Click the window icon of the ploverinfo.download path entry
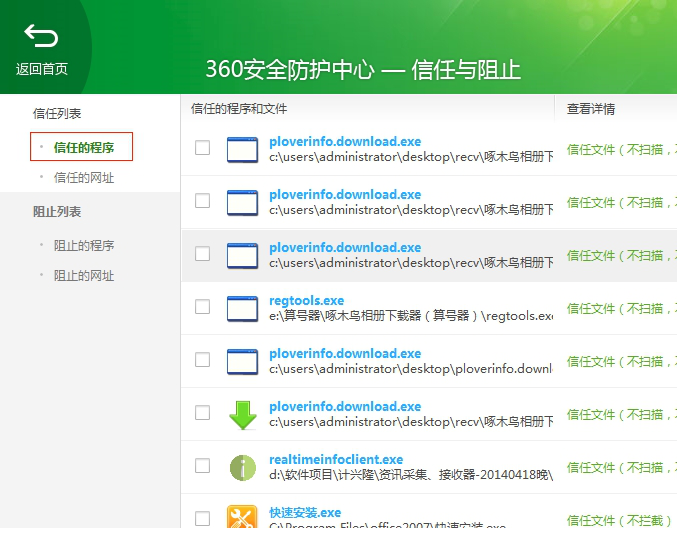Viewport: 677px width, 549px height. tap(243, 362)
